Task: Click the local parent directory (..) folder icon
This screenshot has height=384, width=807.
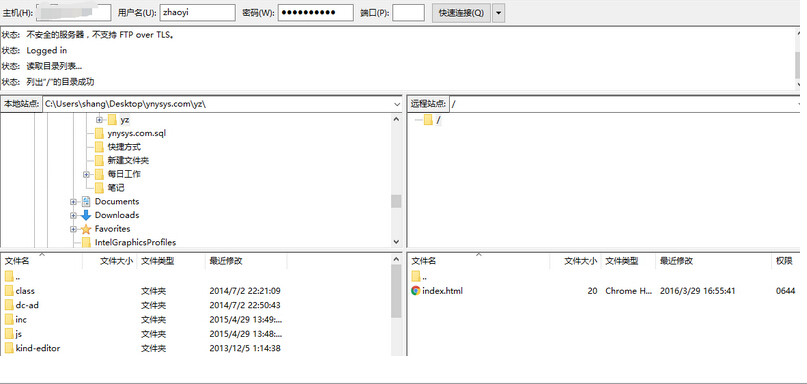Action: (x=9, y=276)
